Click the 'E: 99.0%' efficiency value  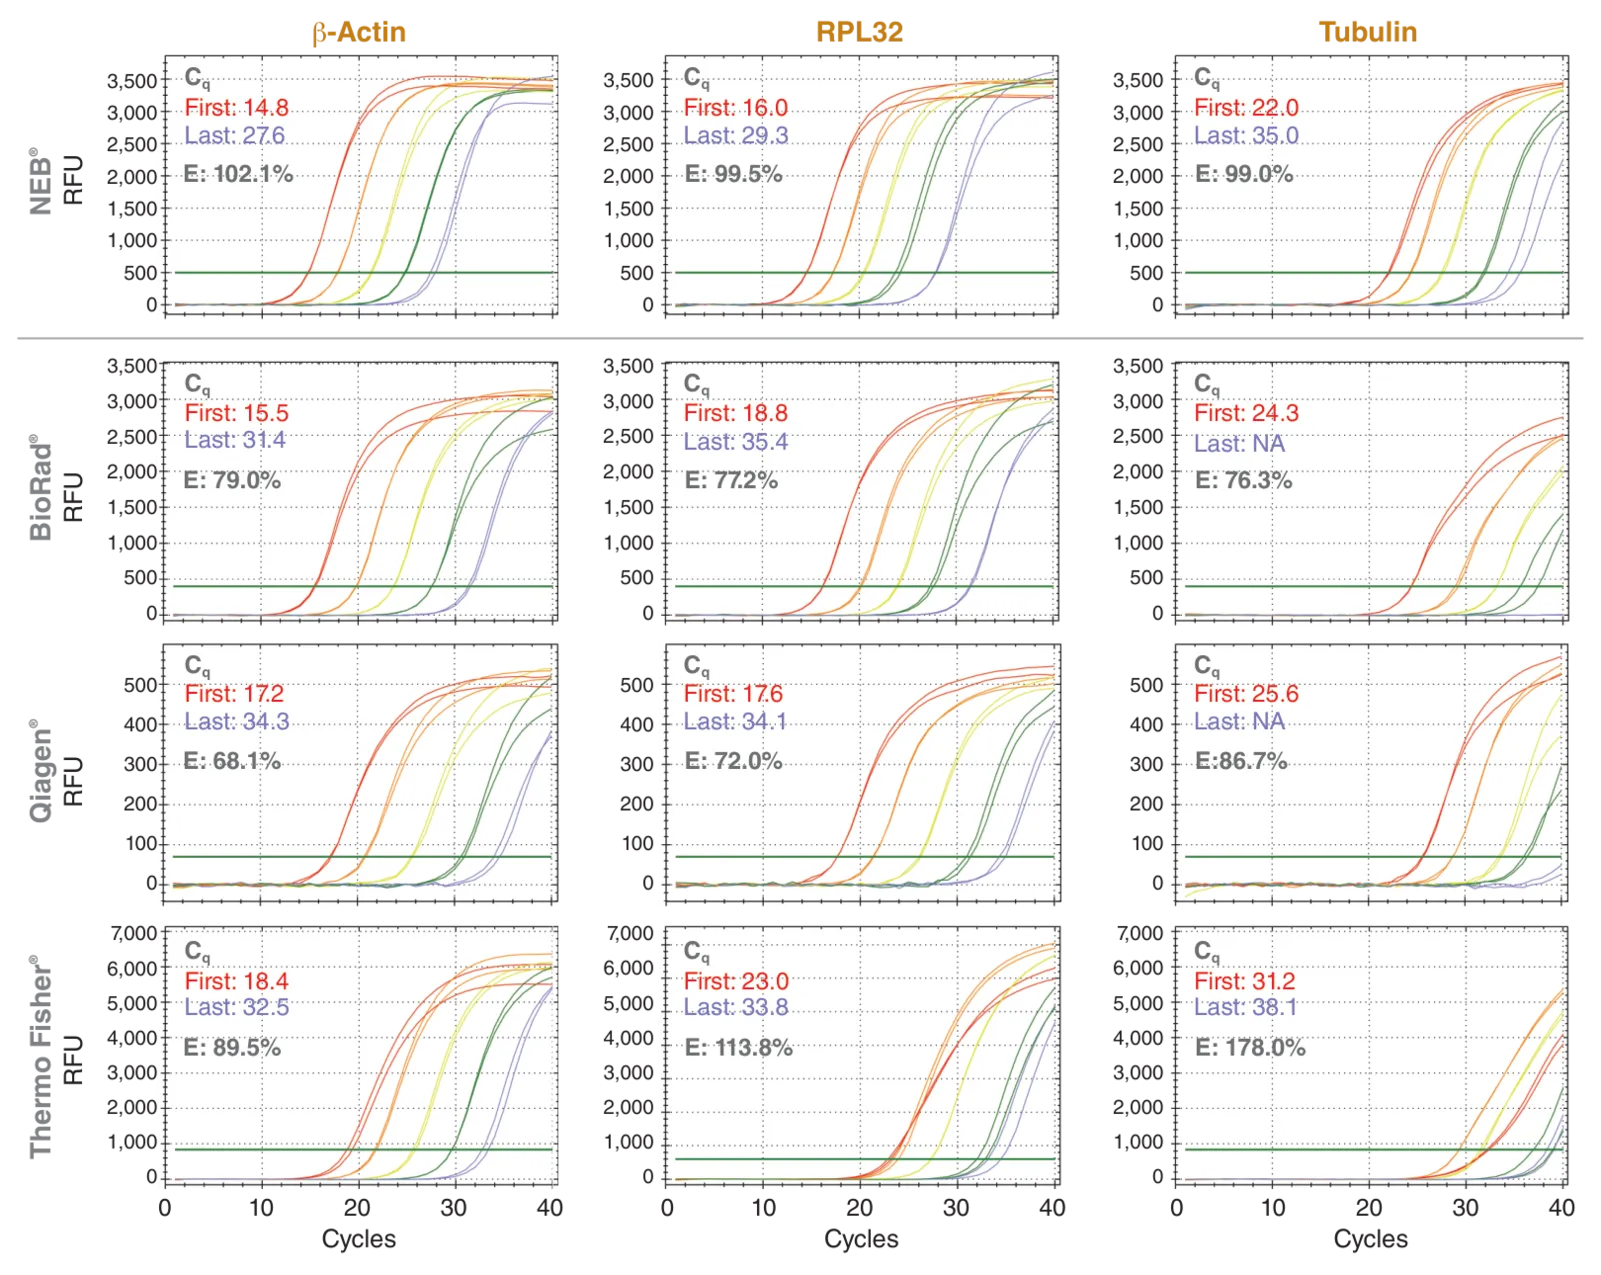point(1244,174)
